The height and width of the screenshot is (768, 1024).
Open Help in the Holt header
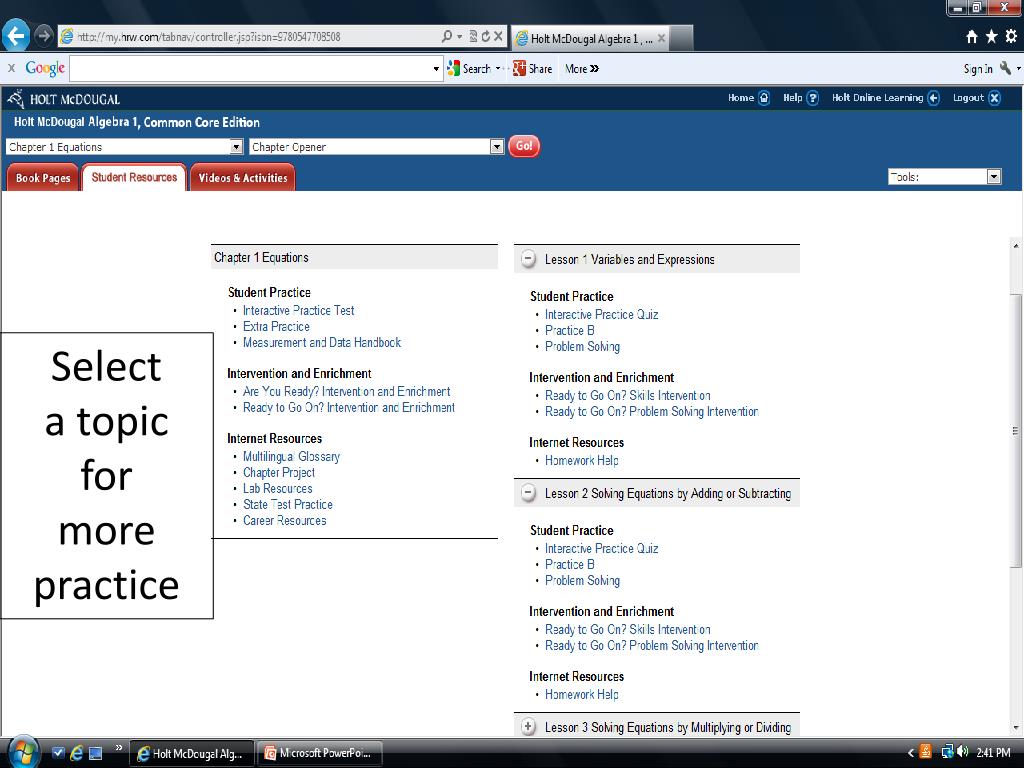(x=800, y=98)
